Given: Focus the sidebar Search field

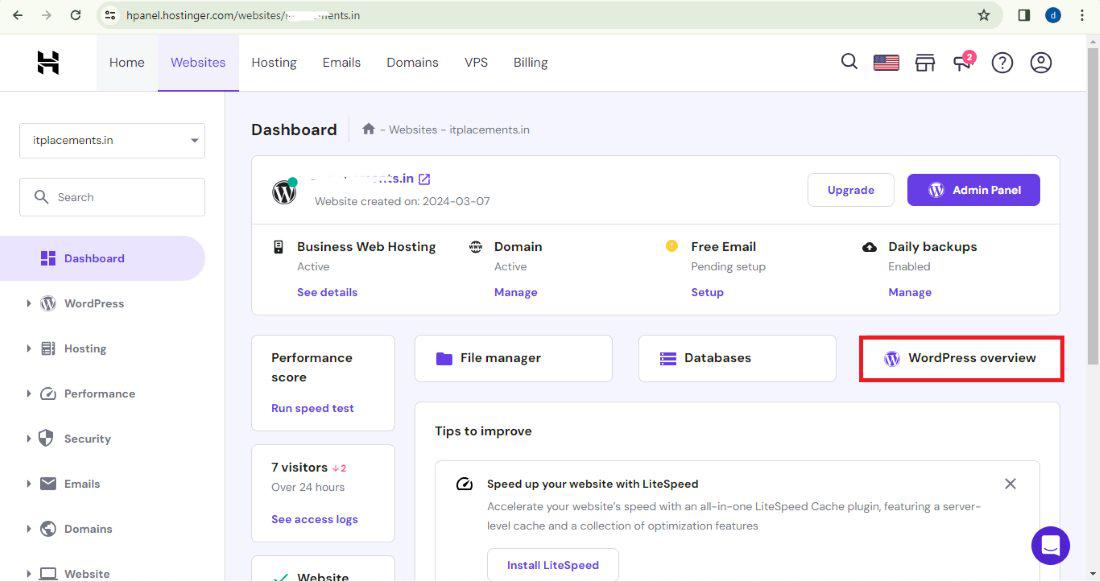Looking at the screenshot, I should (112, 197).
